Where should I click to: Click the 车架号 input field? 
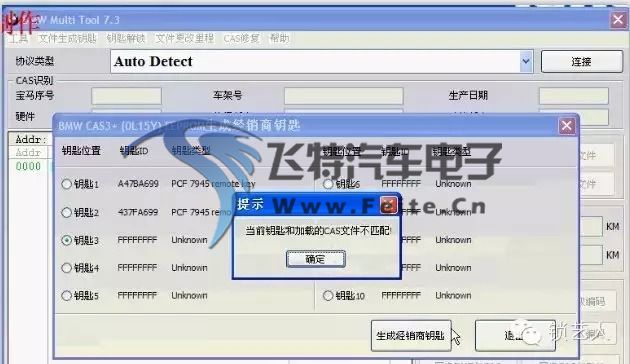pyautogui.click(x=344, y=96)
